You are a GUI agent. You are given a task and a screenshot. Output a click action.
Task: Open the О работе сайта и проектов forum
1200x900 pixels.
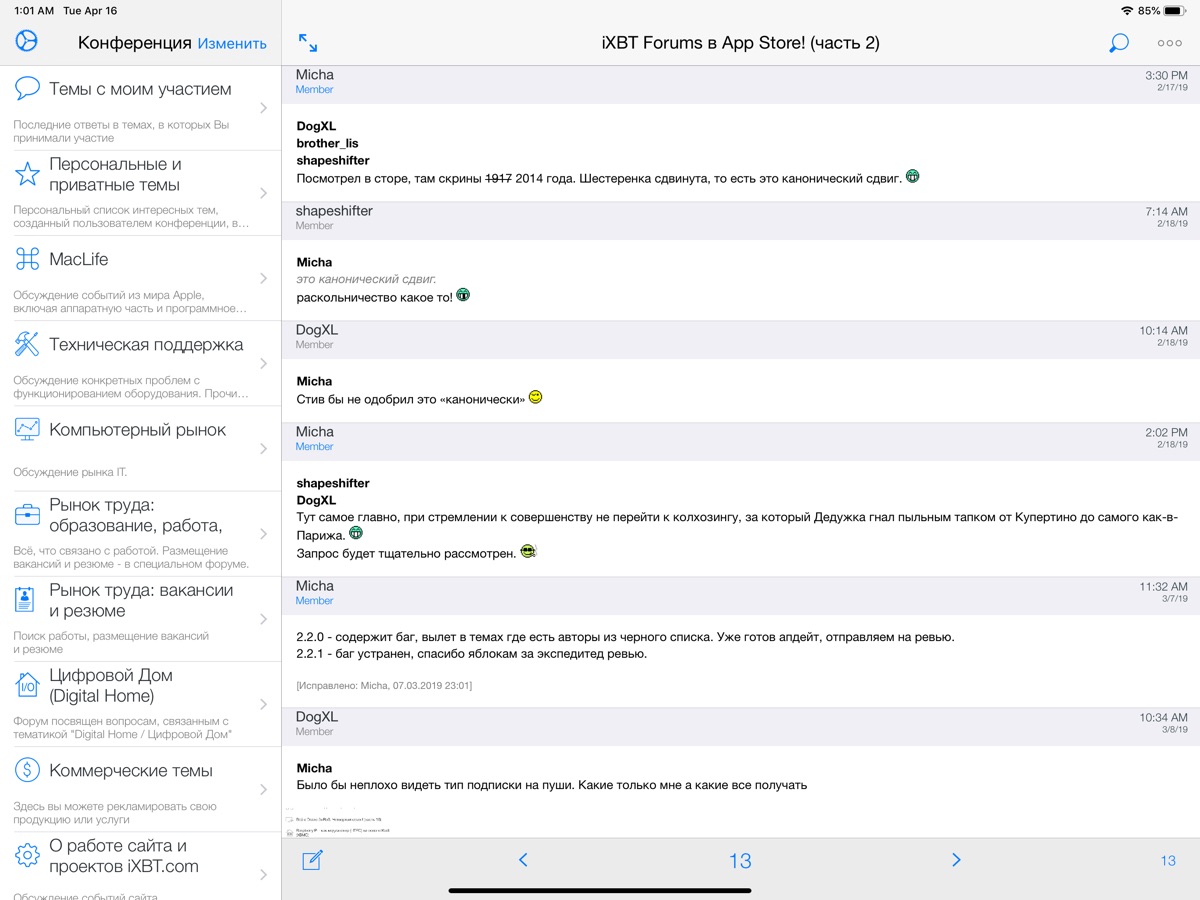[x=124, y=856]
